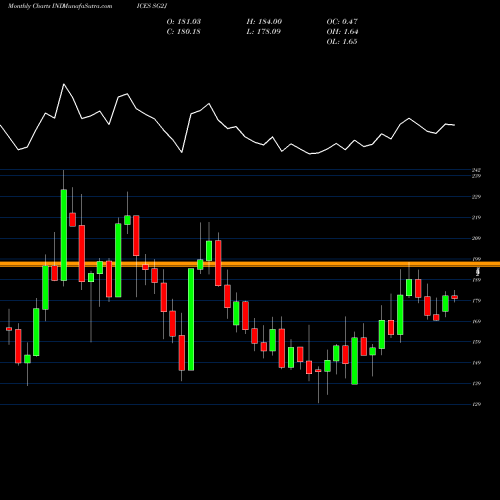Click the 149 price axis label
Viewport: 500px width, 500px height.
(x=476, y=363)
